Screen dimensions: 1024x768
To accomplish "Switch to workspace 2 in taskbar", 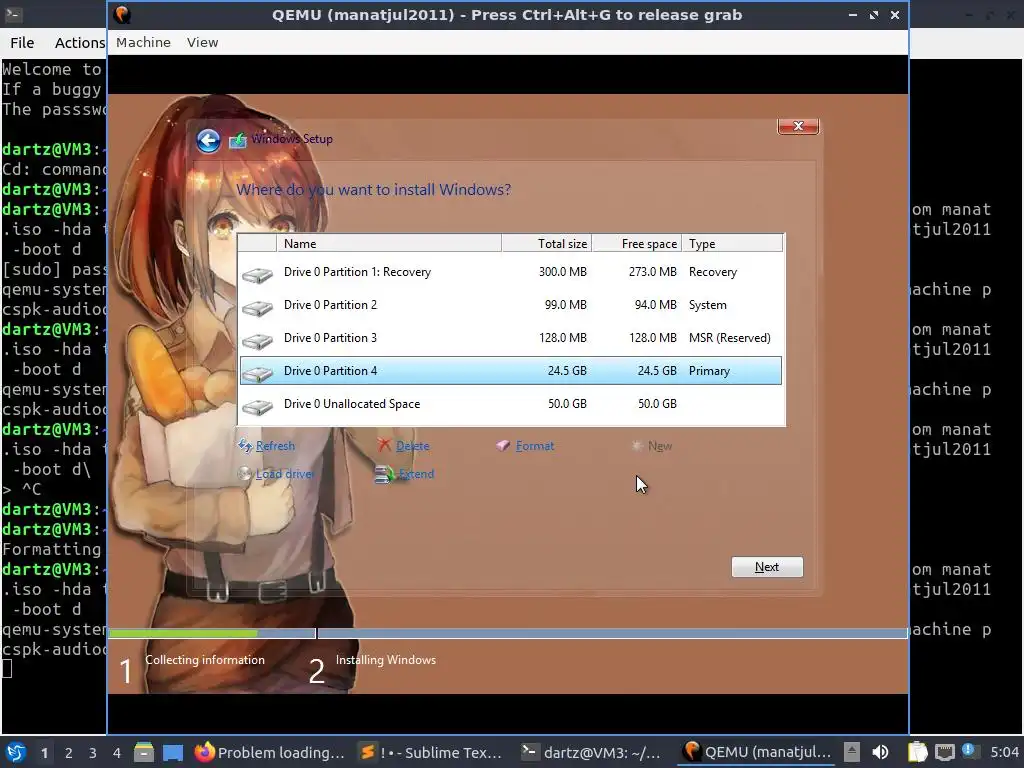I will [69, 753].
